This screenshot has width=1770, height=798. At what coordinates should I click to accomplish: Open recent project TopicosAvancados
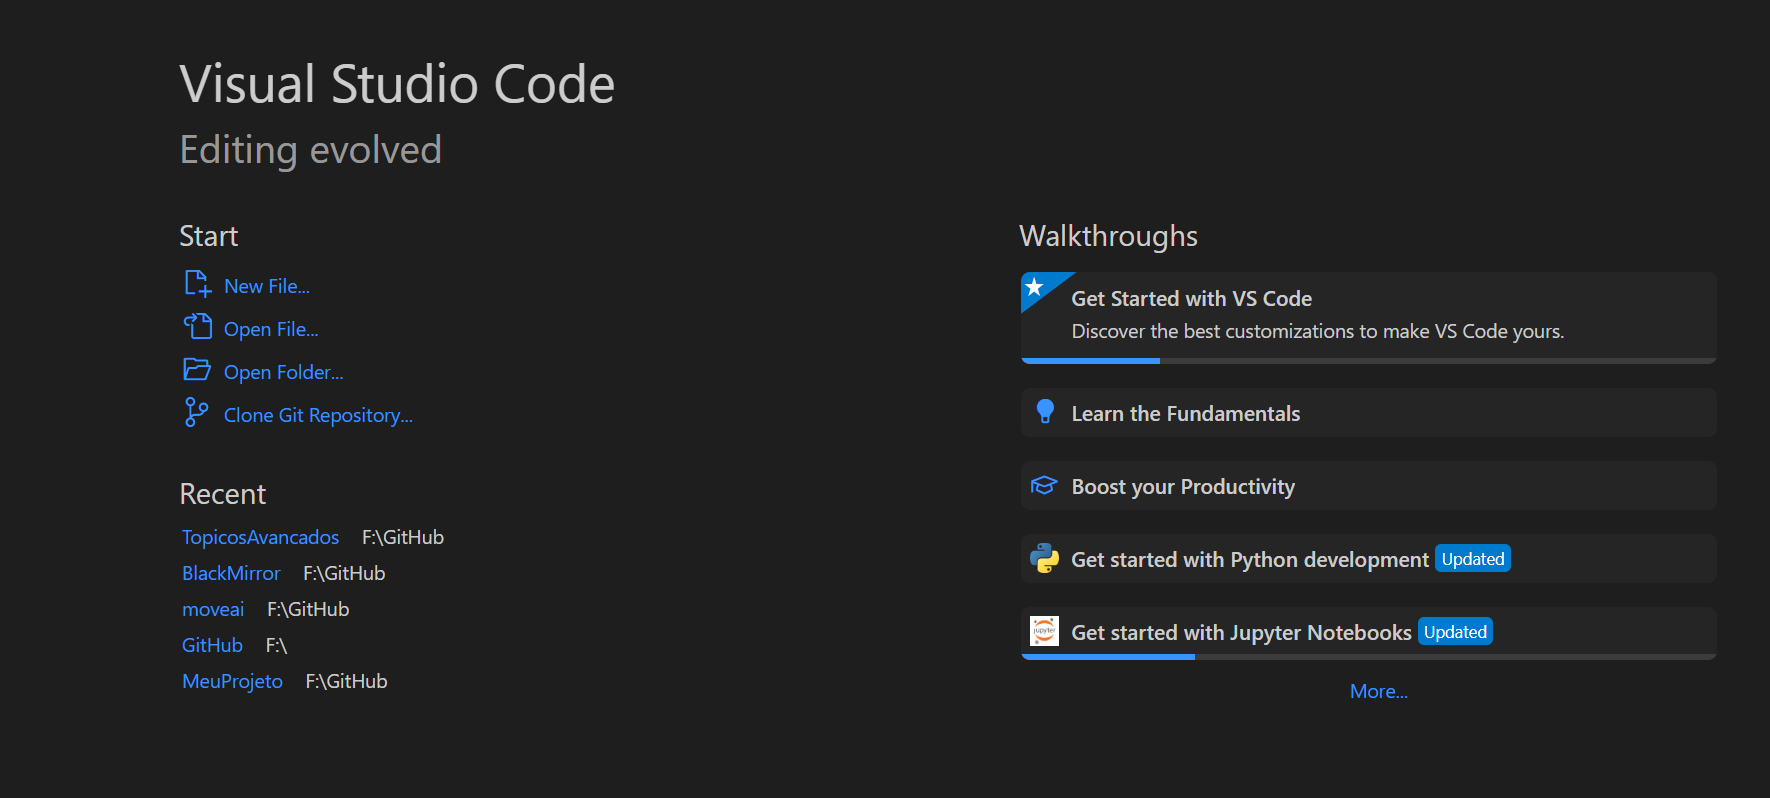coord(260,537)
